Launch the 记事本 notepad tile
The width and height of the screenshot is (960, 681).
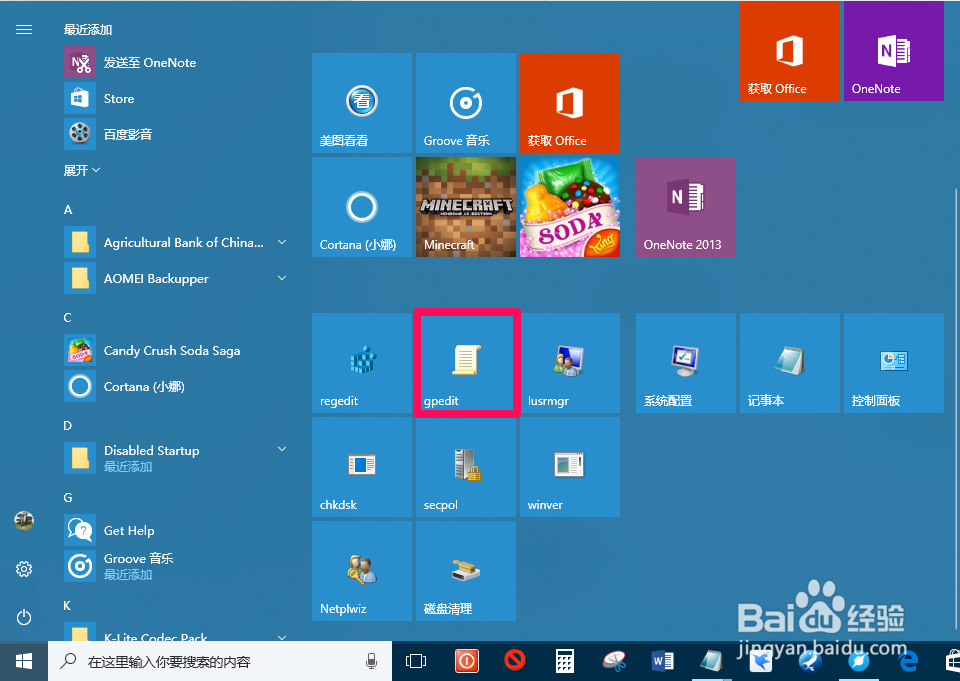(x=790, y=363)
